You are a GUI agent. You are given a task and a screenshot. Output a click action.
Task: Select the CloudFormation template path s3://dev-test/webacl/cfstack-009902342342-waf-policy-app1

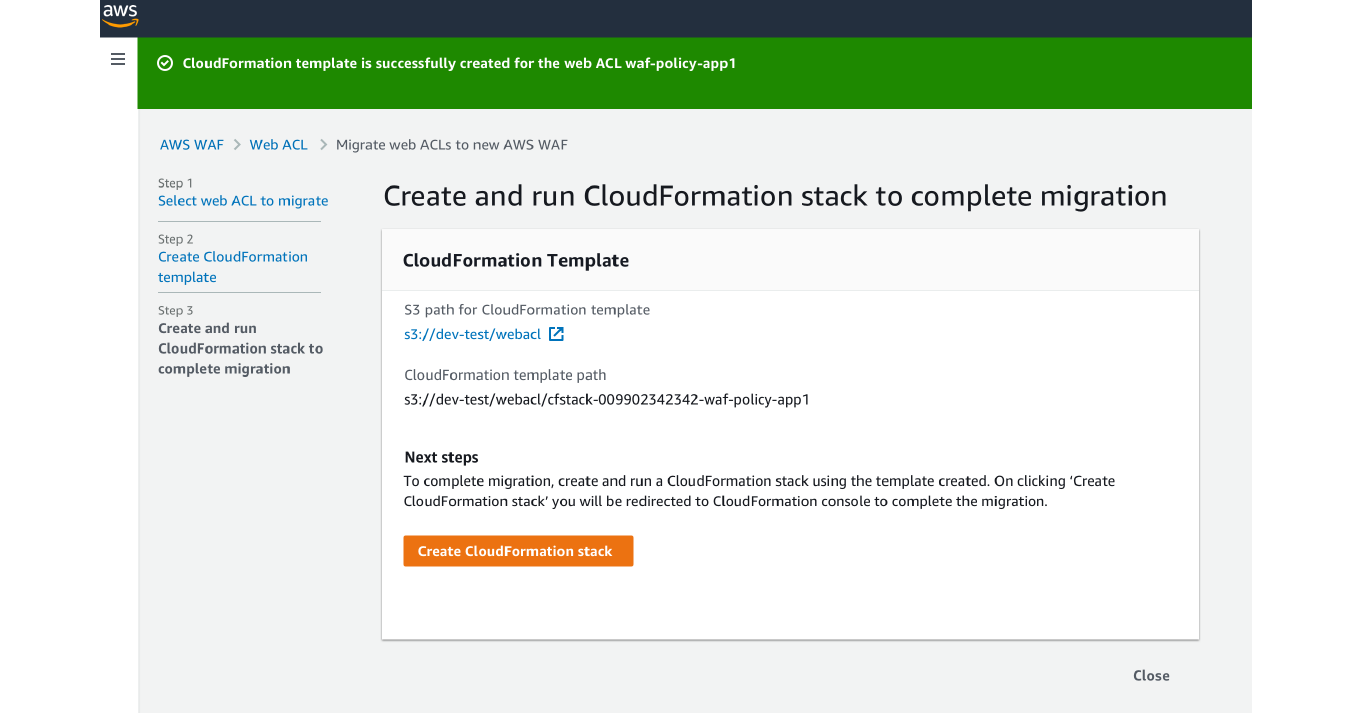click(606, 399)
